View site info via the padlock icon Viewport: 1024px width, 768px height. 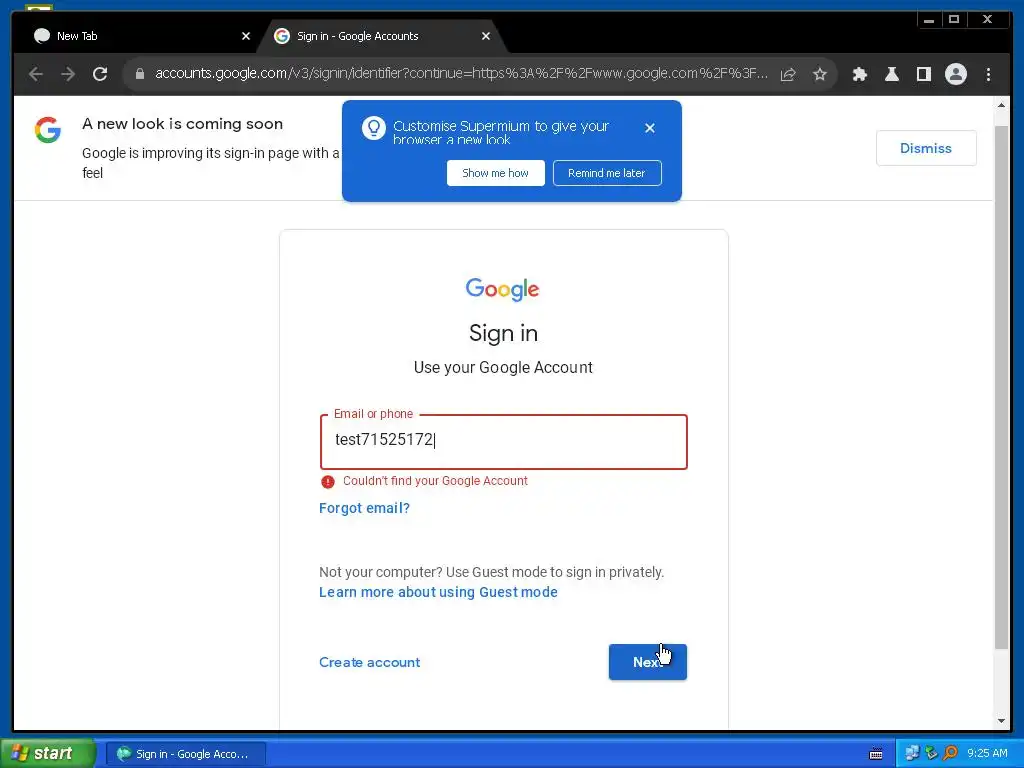139,74
